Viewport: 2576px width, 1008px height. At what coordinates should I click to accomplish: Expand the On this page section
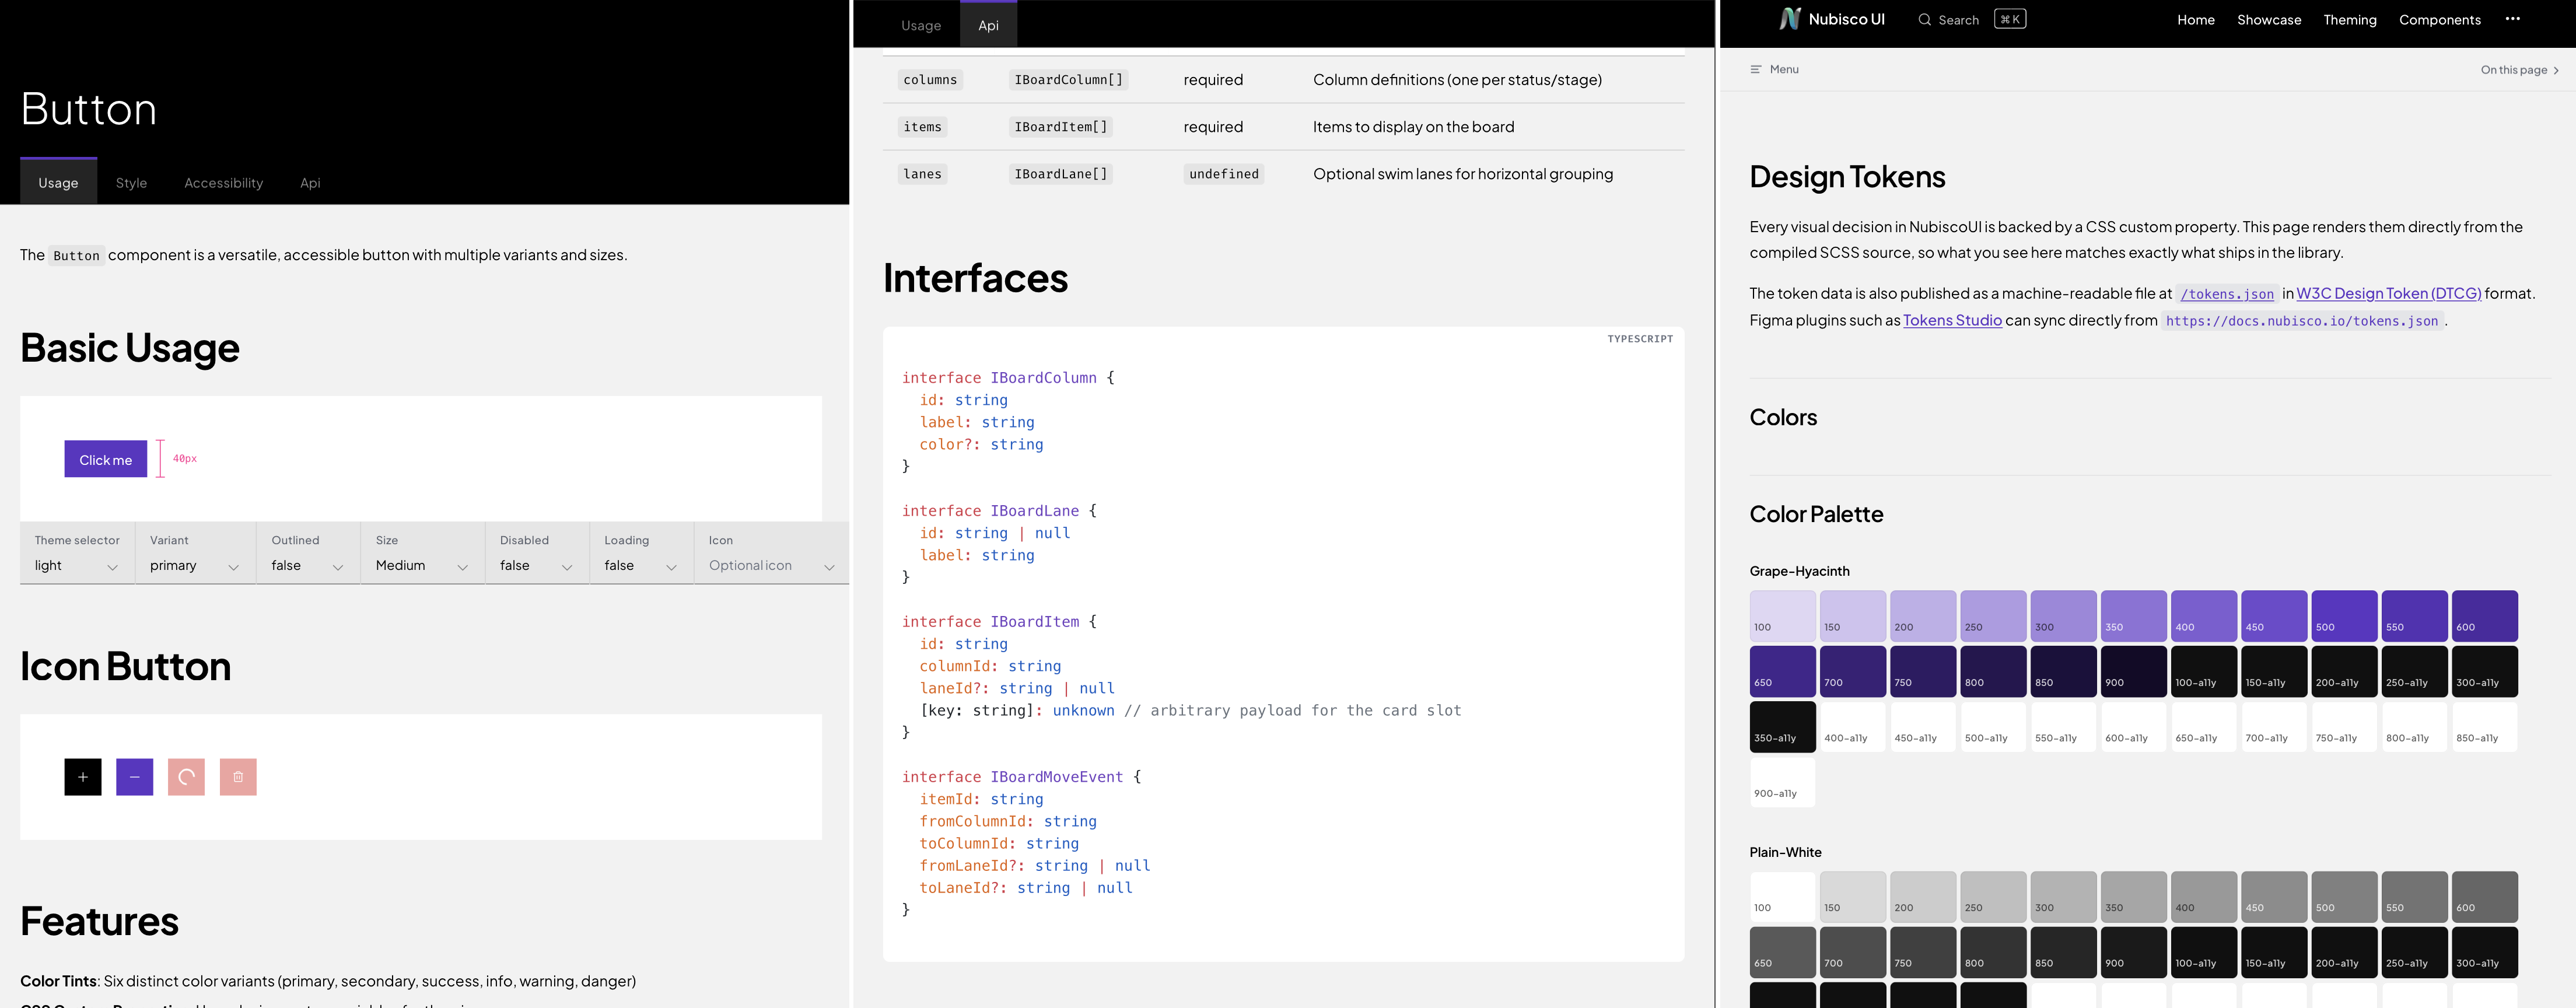[2519, 70]
